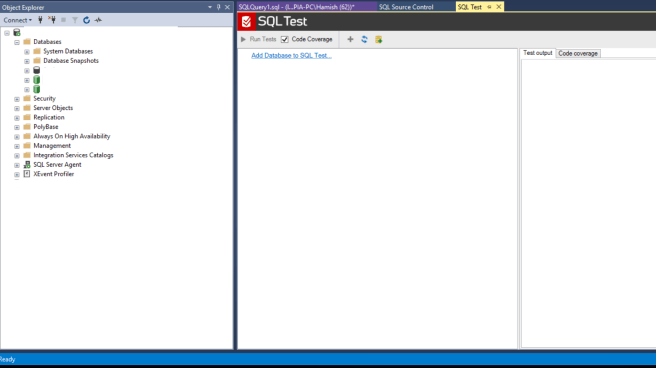Expand the black database node
The width and height of the screenshot is (656, 368).
pyautogui.click(x=27, y=71)
